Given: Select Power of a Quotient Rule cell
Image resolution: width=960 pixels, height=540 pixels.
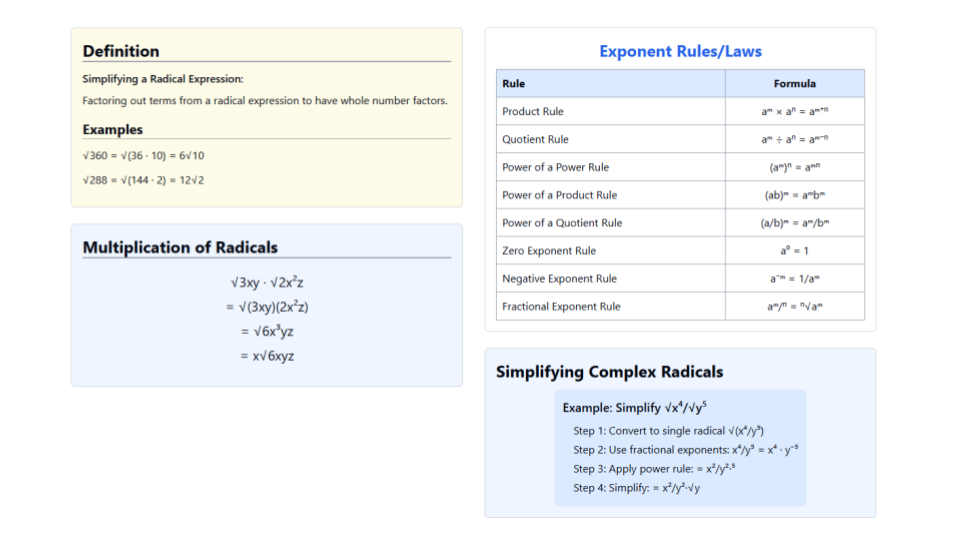Looking at the screenshot, I should click(x=610, y=223).
